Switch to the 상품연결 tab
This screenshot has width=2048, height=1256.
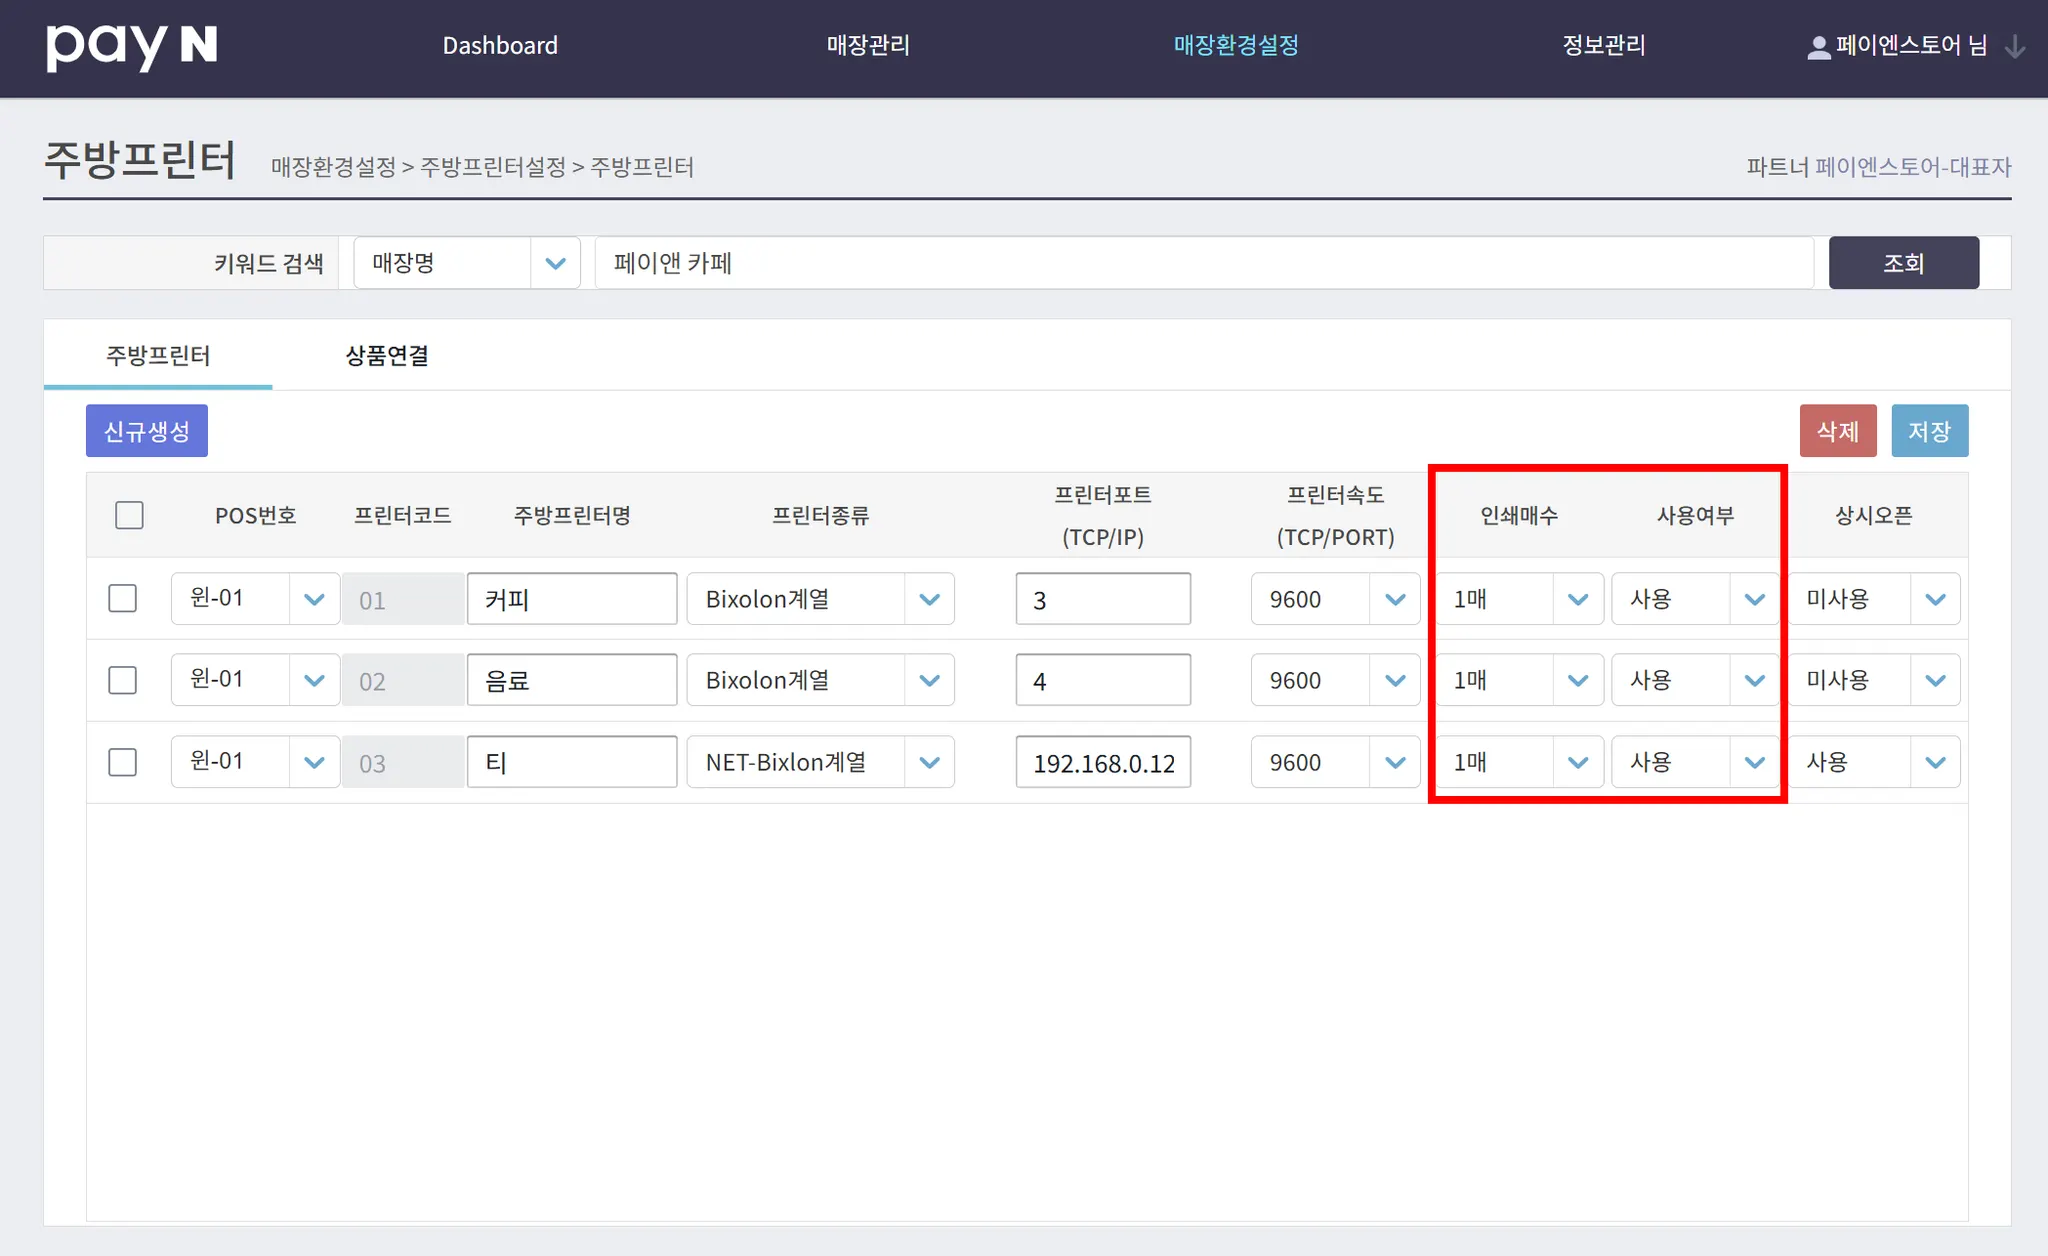tap(387, 356)
